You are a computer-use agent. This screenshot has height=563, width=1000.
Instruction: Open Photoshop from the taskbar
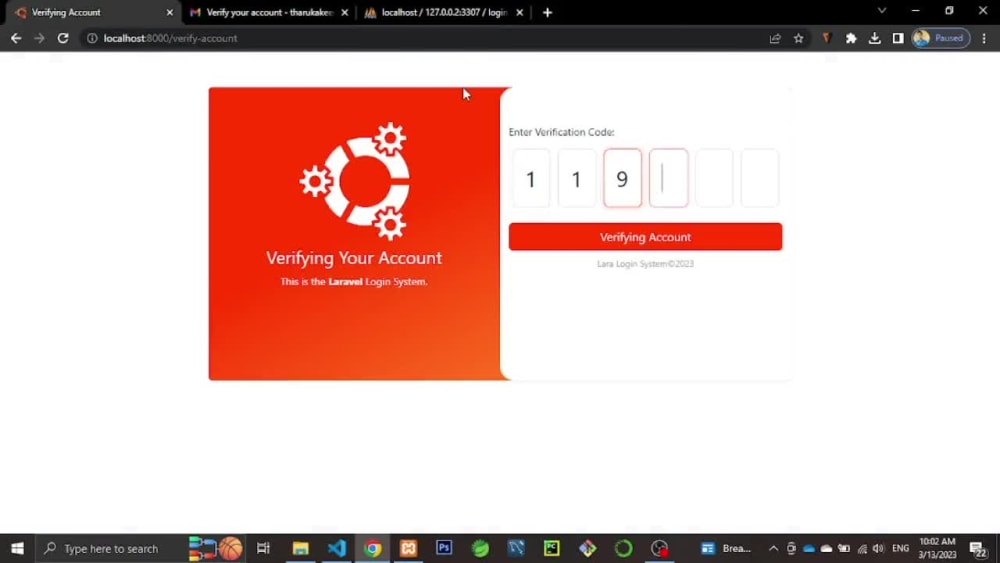pos(445,548)
